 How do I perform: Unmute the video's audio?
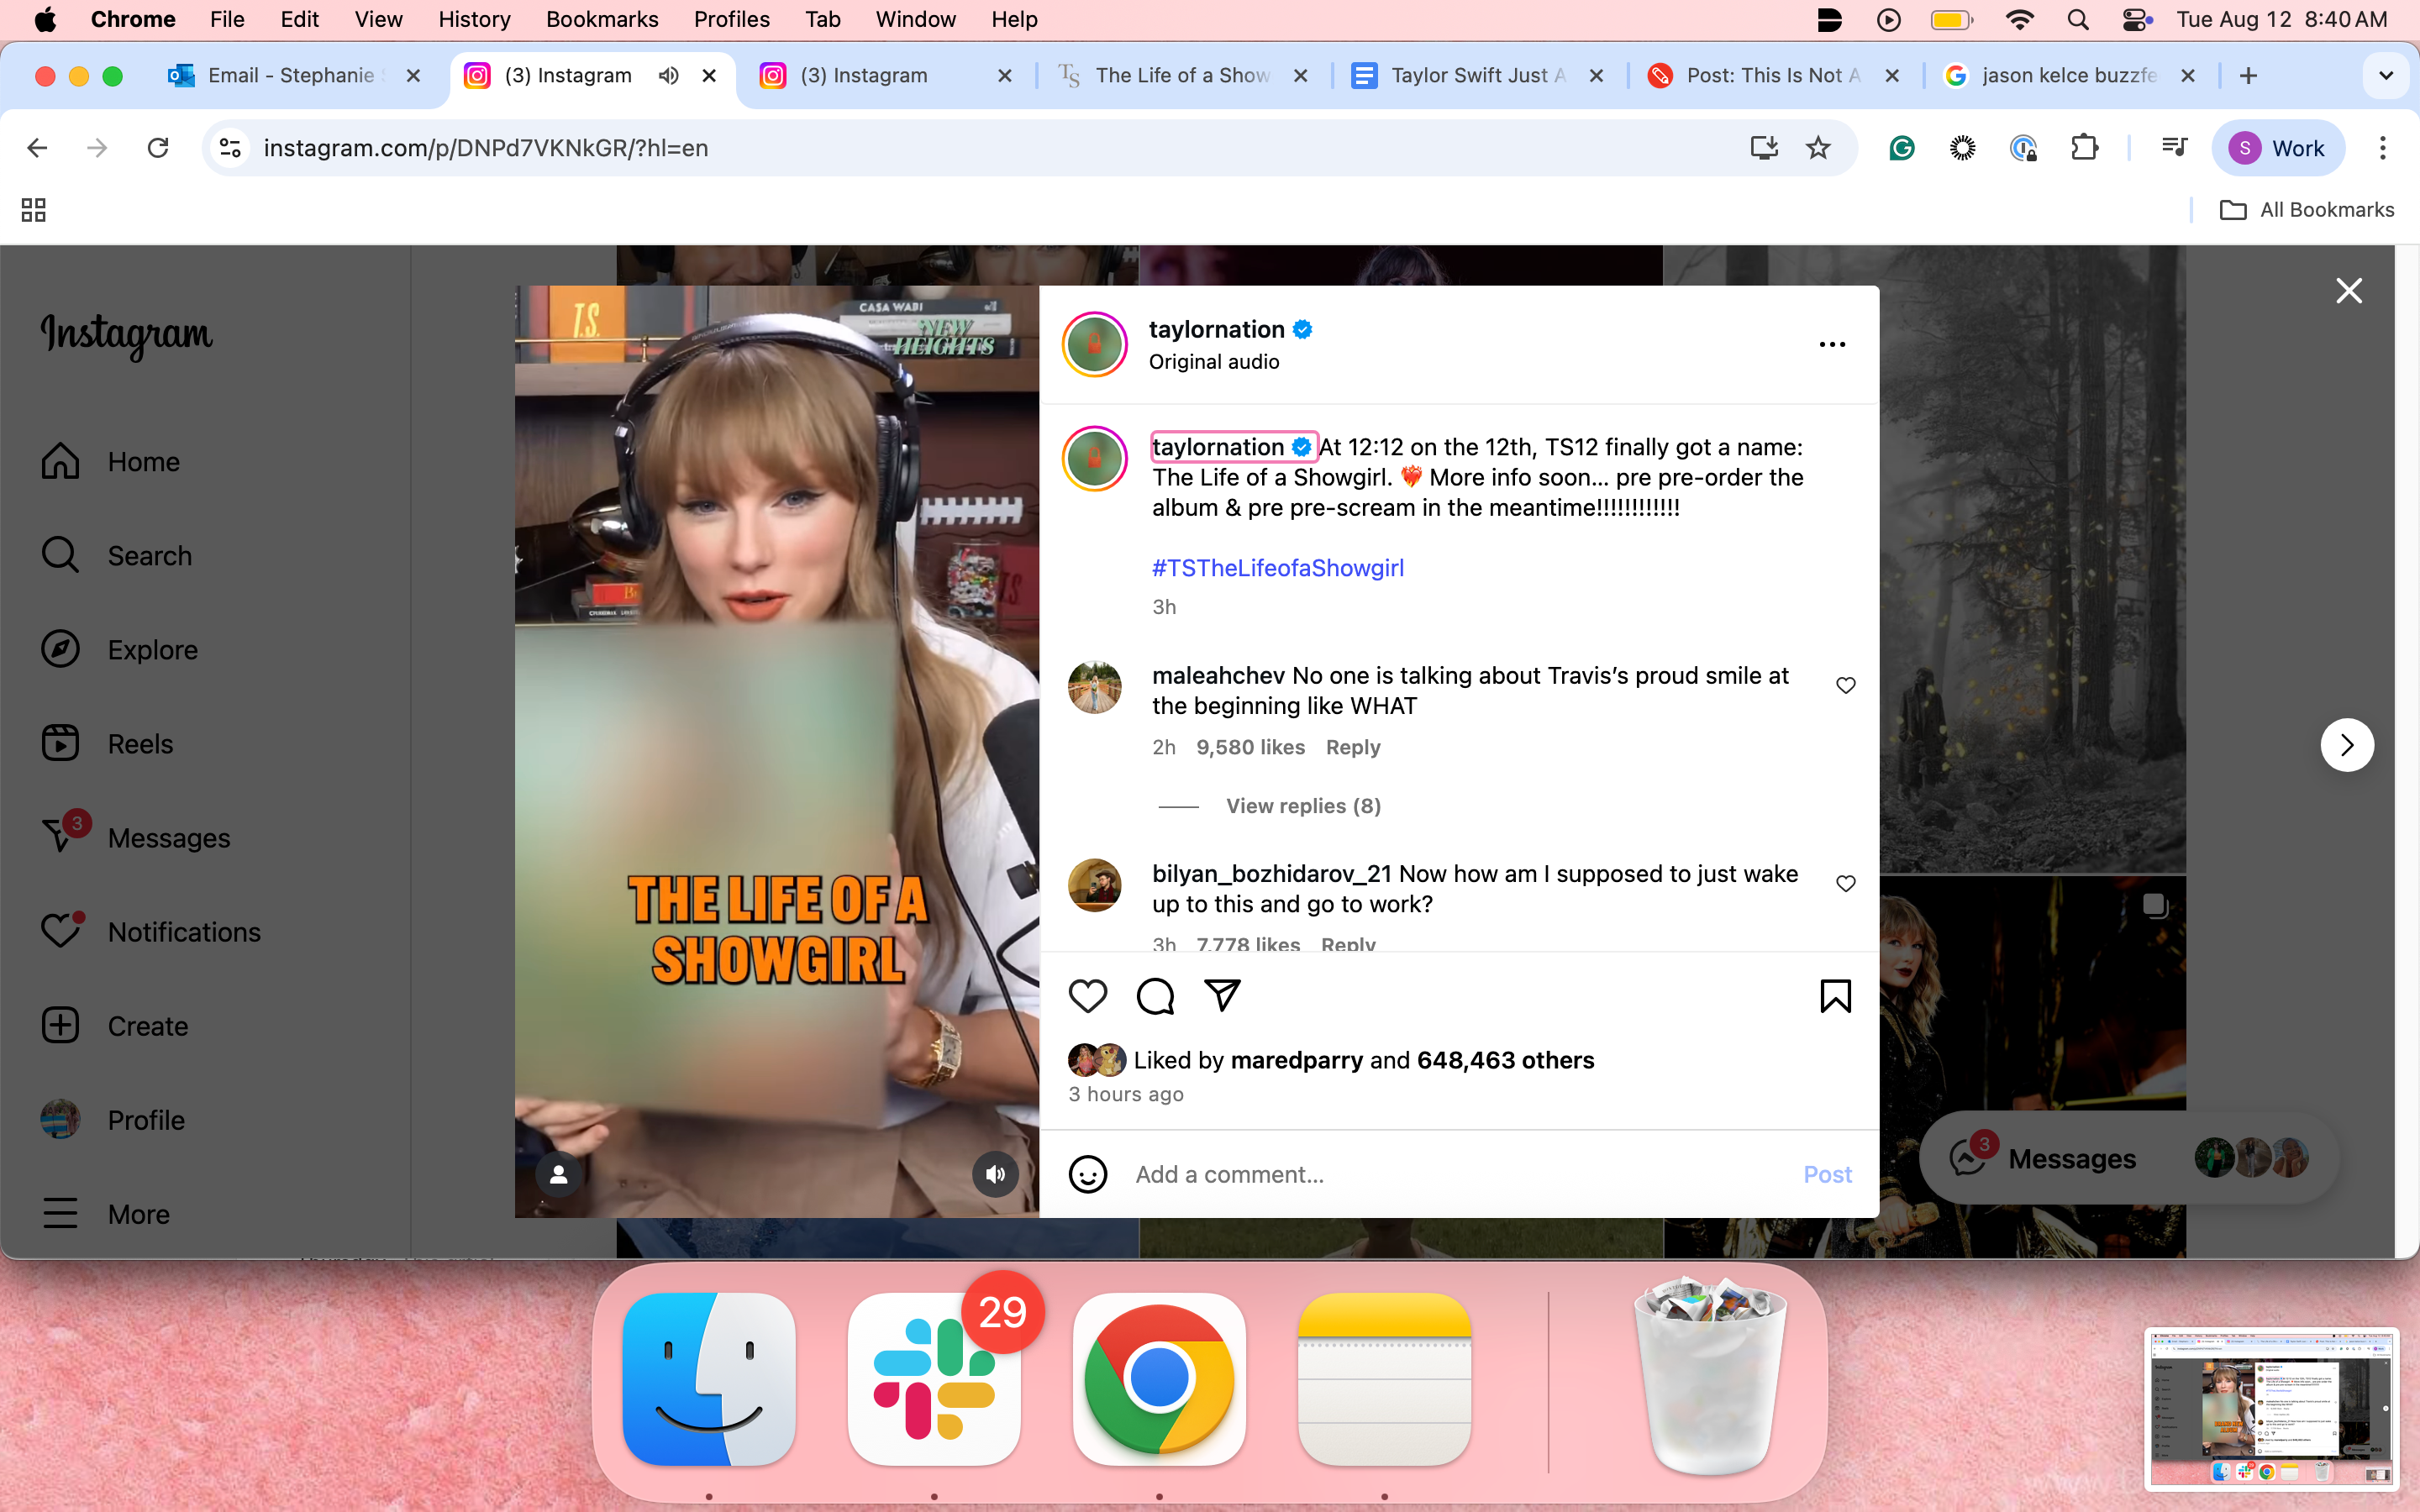click(x=994, y=1173)
